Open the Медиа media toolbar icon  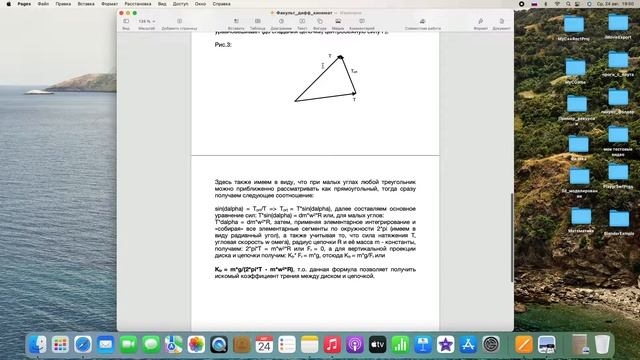[x=338, y=21]
